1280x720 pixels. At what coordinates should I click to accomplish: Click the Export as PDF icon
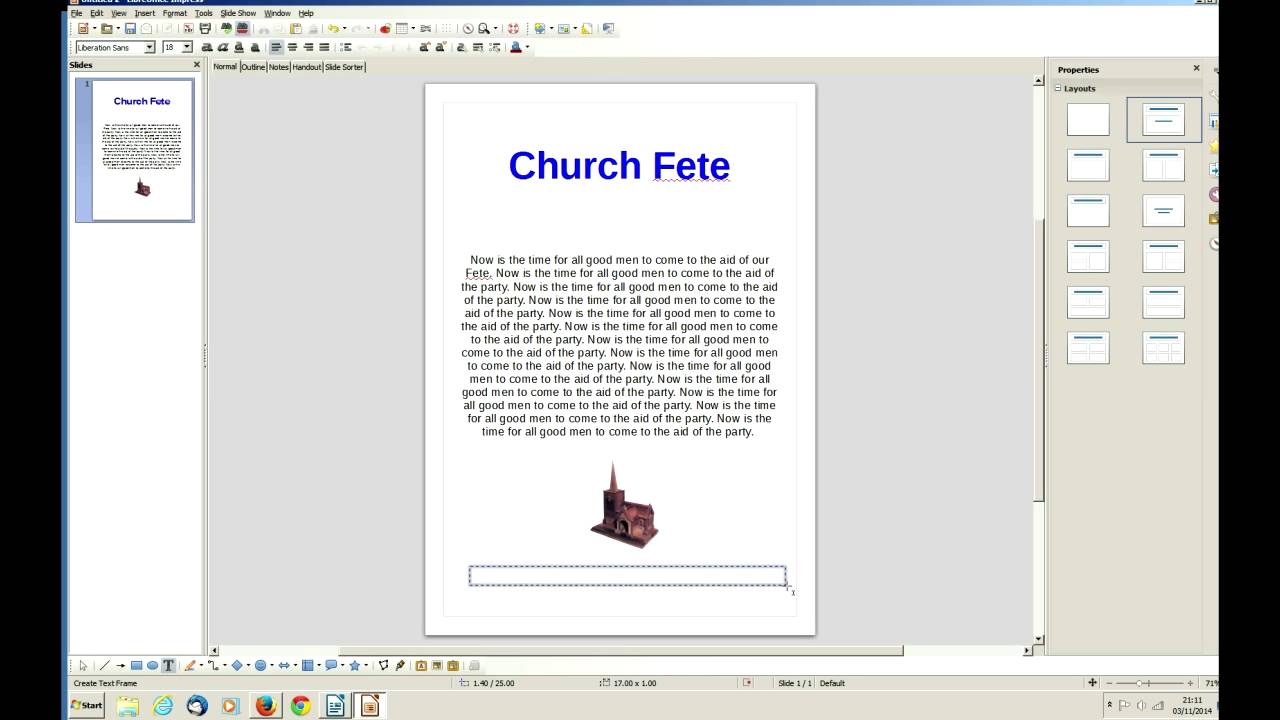tap(188, 29)
